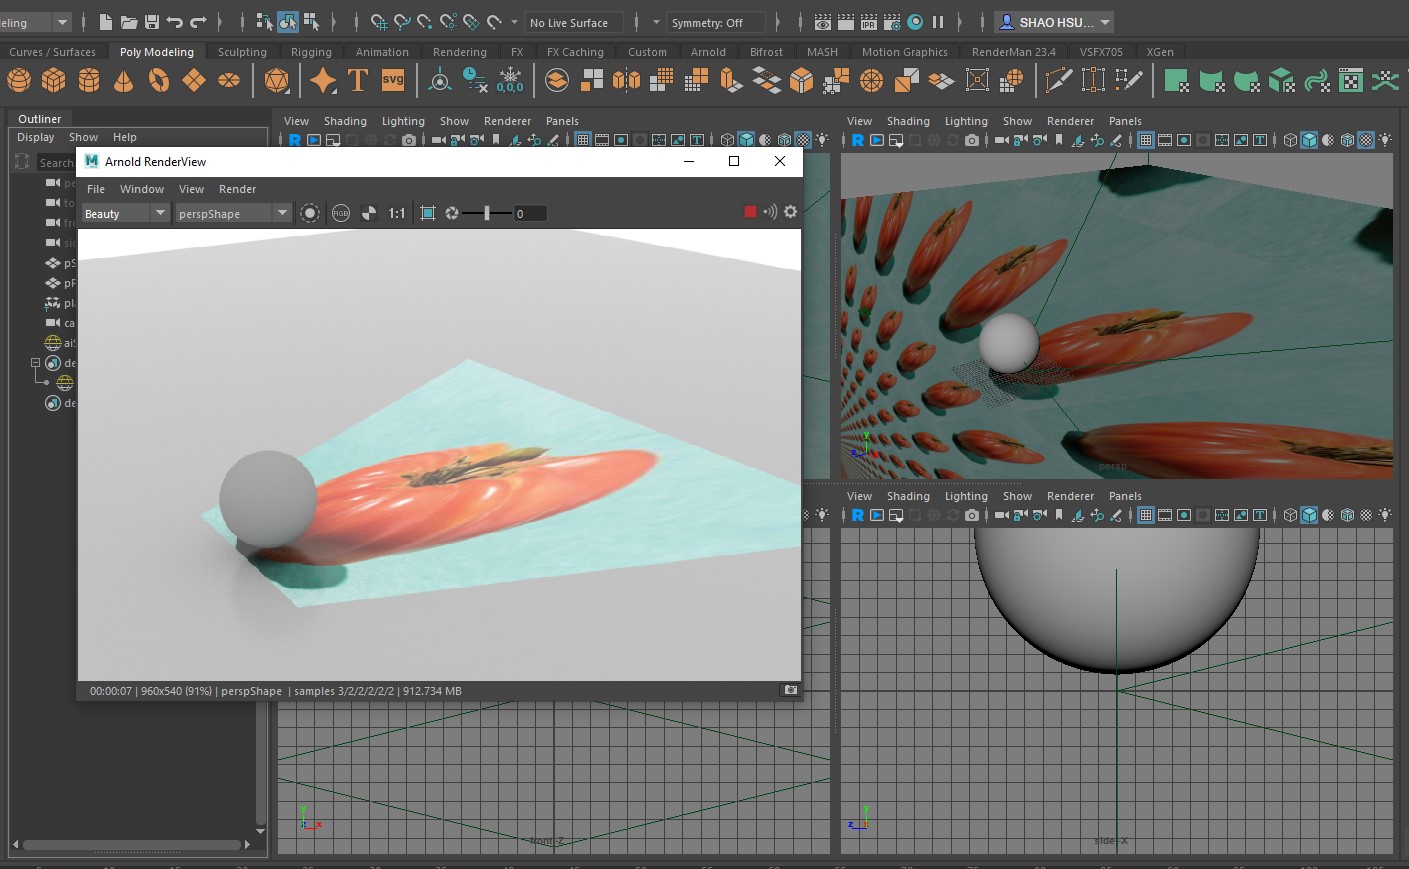Screen dimensions: 1409x869
Task: Collapse the expanded node in the Outliner
Action: [x=37, y=363]
